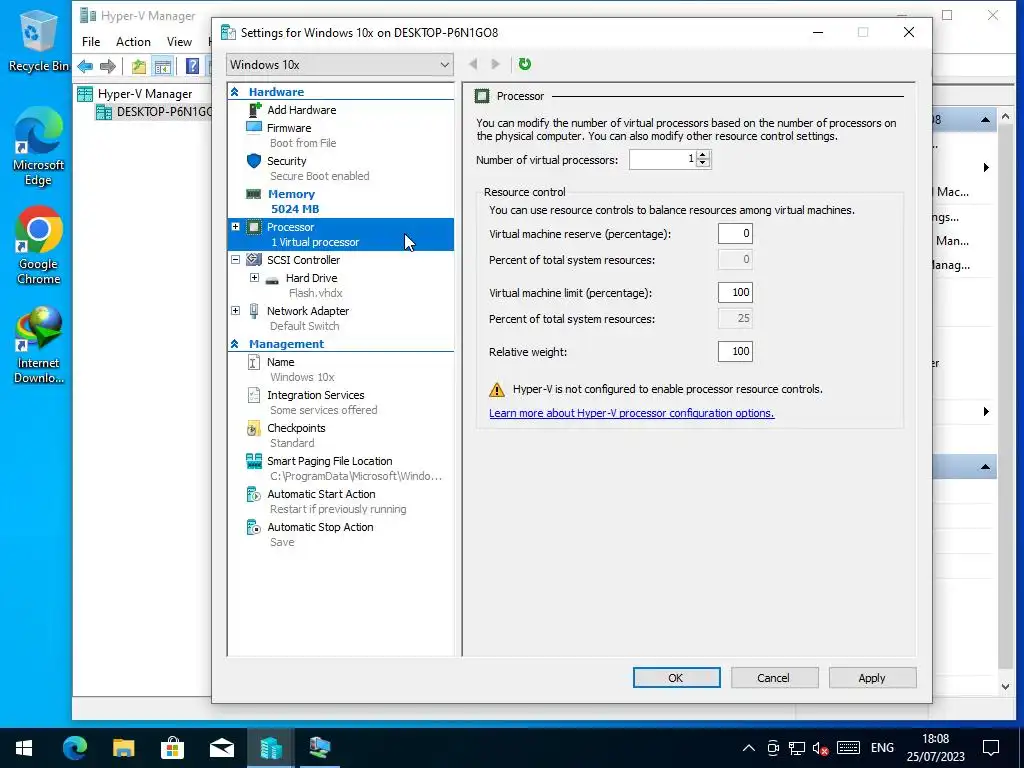Open the muted volume tray icon
Image resolution: width=1024 pixels, height=768 pixels.
point(820,748)
